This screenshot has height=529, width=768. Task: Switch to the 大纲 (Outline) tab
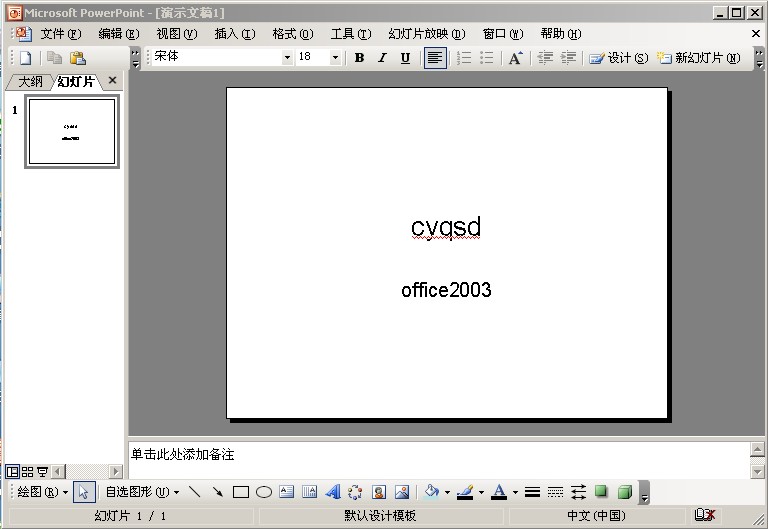tap(30, 81)
